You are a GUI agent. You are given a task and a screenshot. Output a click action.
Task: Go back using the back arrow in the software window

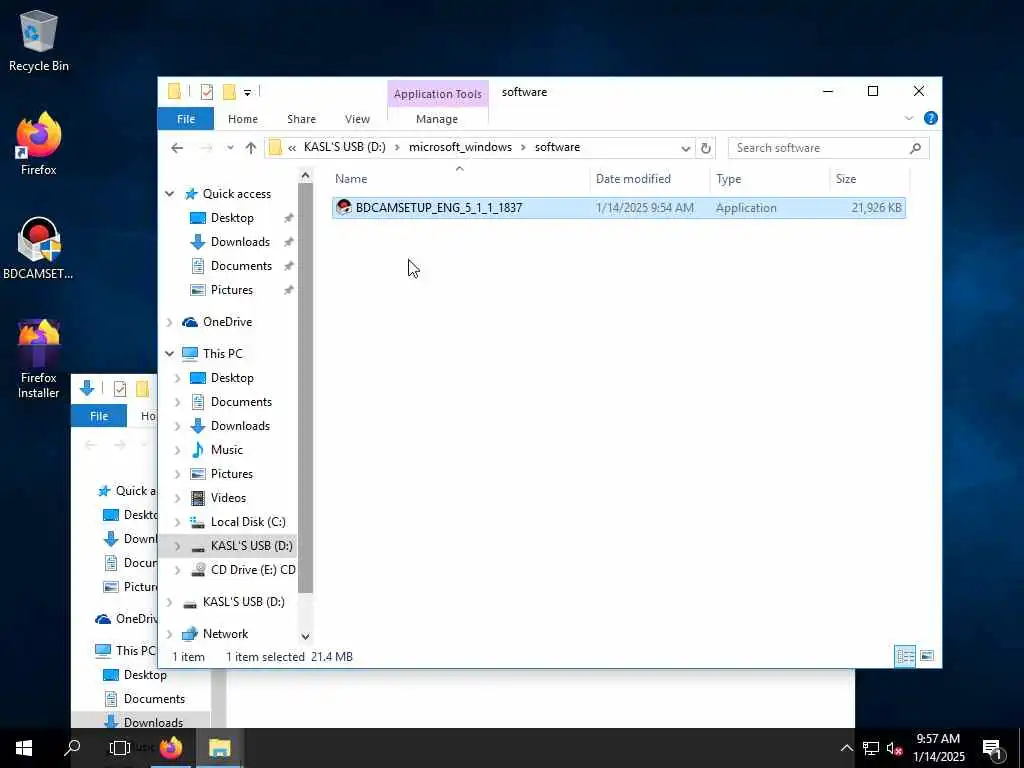point(177,148)
